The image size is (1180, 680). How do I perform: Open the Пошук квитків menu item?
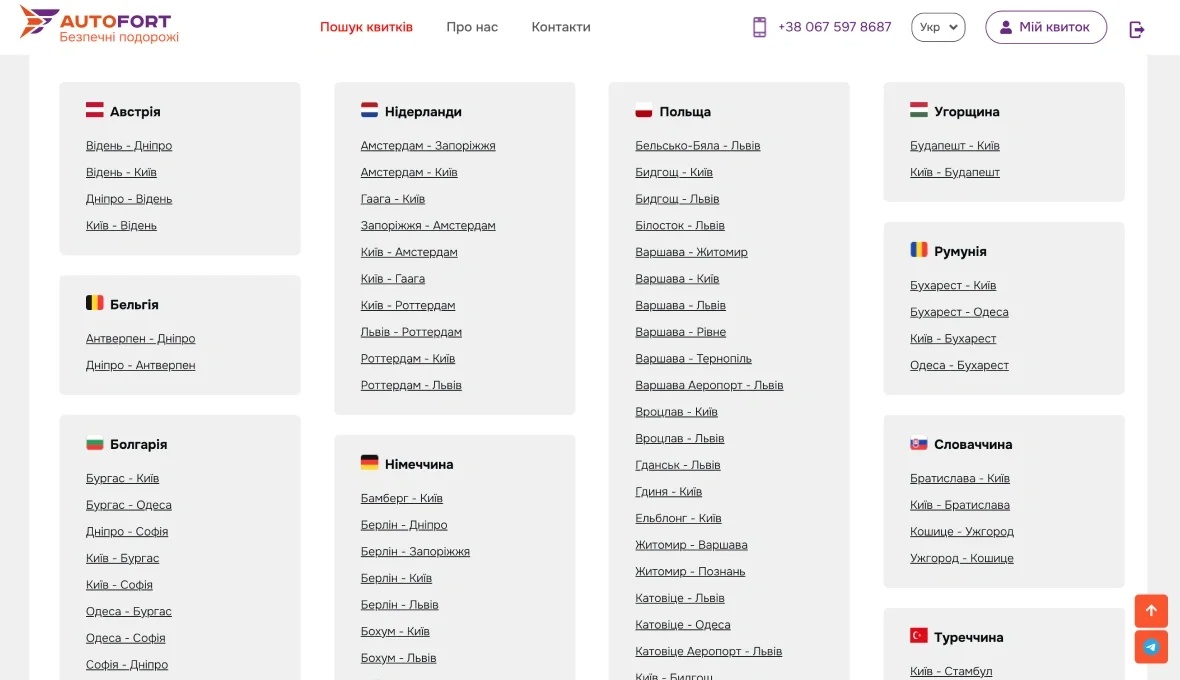(366, 27)
